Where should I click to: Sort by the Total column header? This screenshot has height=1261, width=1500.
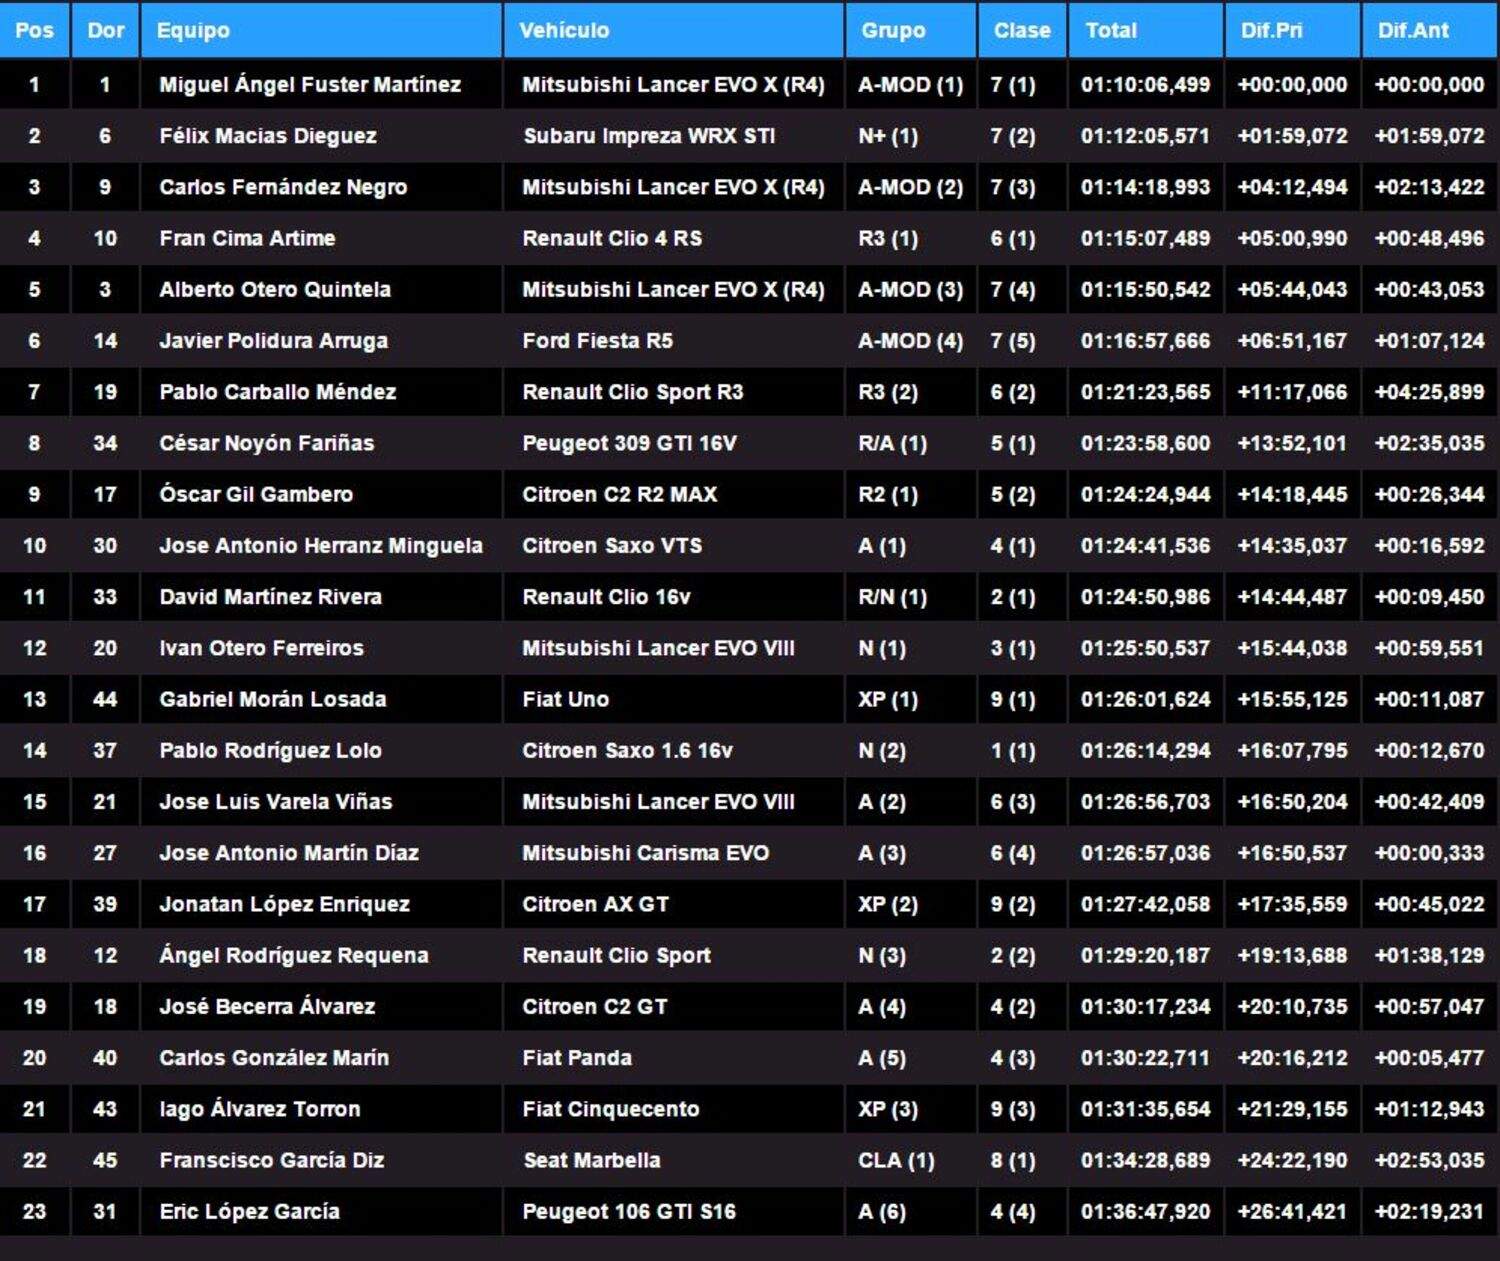point(1111,30)
